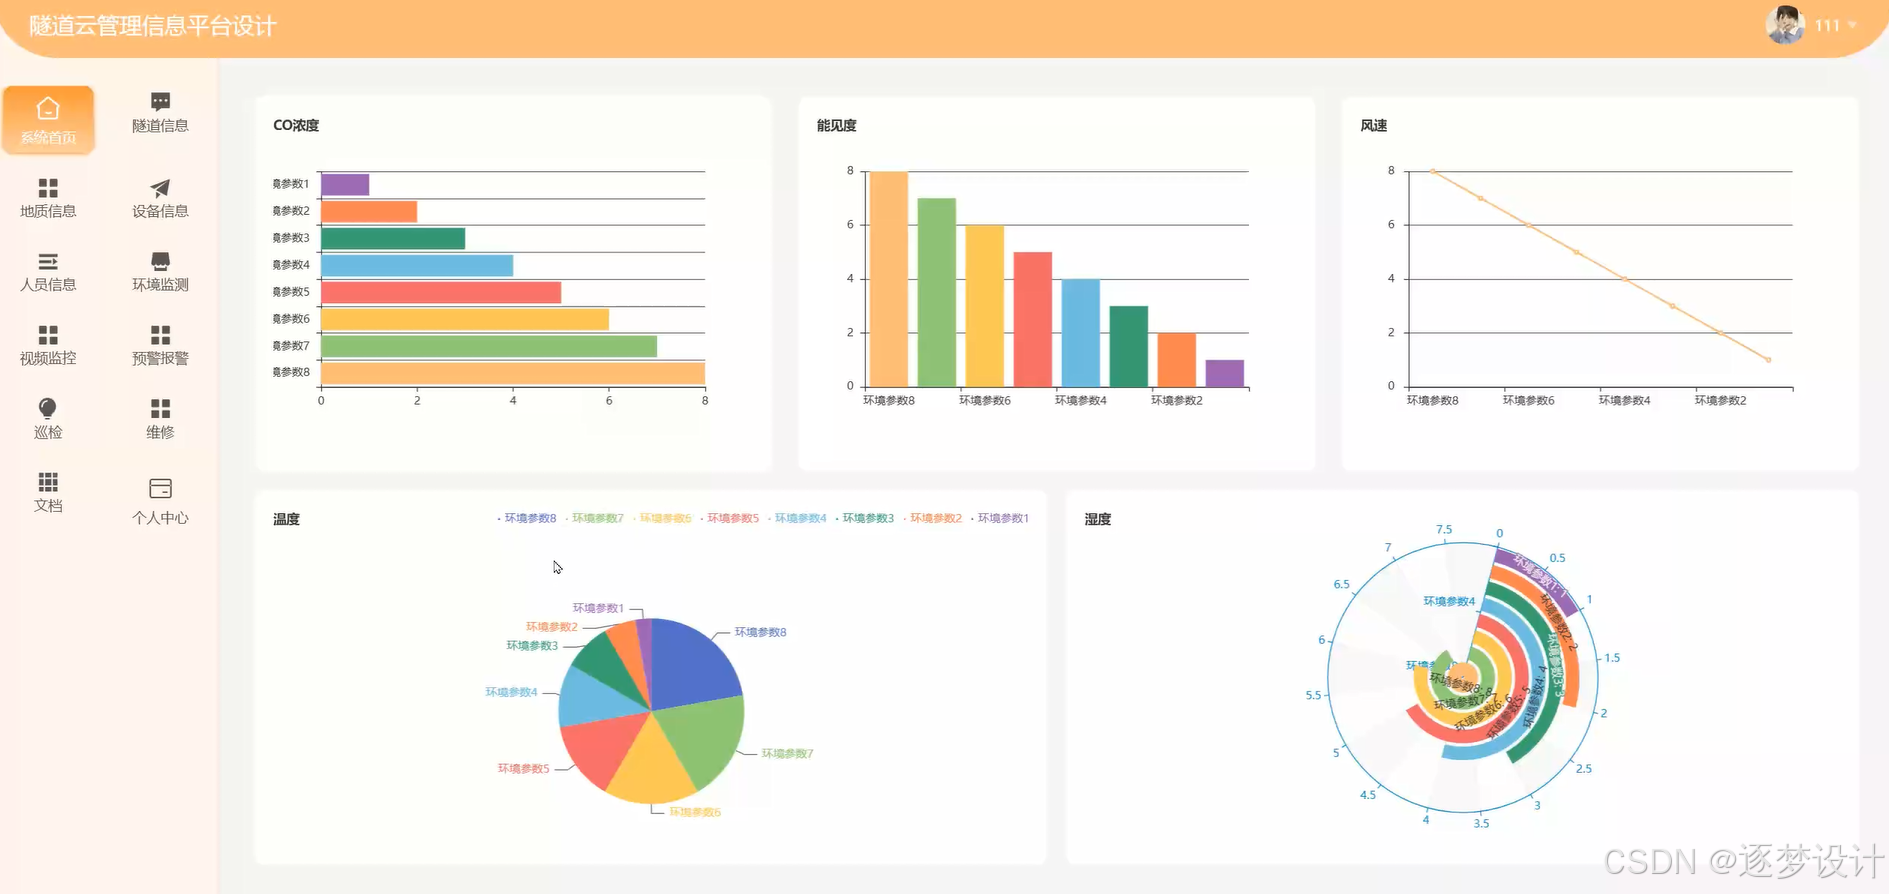Go to 维修 grid icon
The height and width of the screenshot is (894, 1889).
[160, 408]
